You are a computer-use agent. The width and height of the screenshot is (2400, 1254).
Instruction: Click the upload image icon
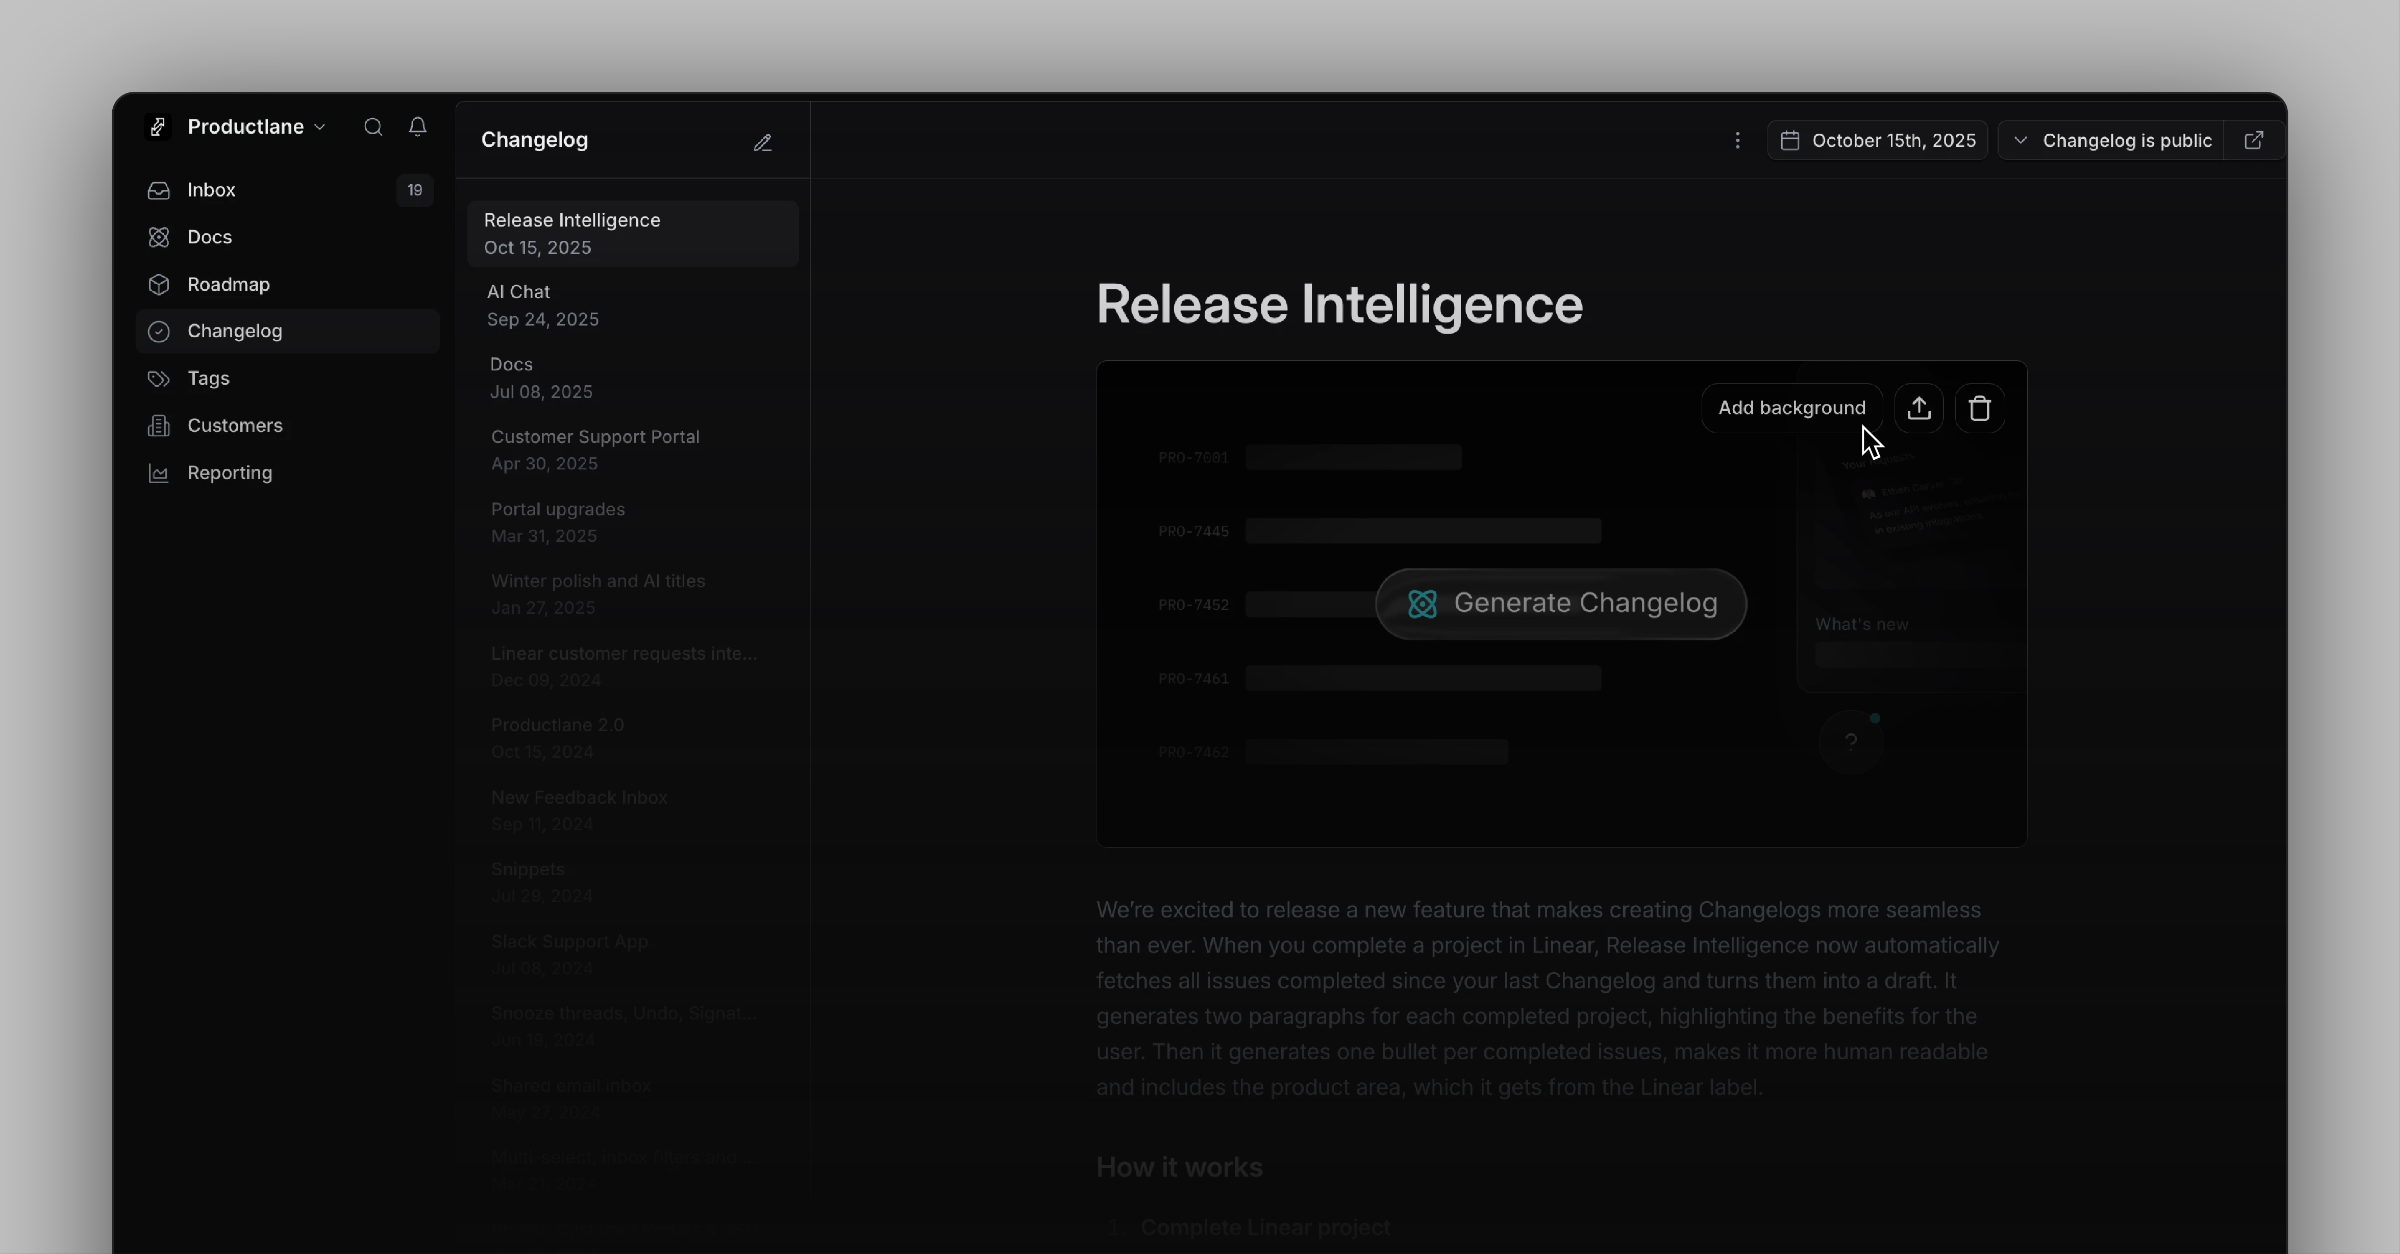(1919, 408)
